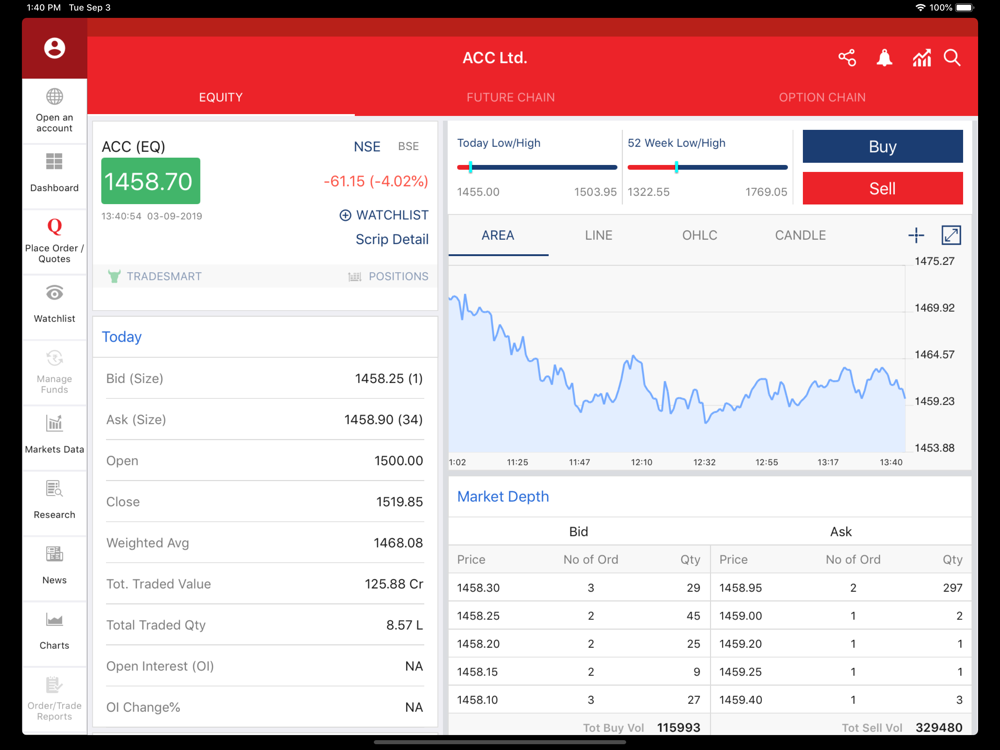
Task: Switch exchange to BSE
Action: (x=408, y=147)
